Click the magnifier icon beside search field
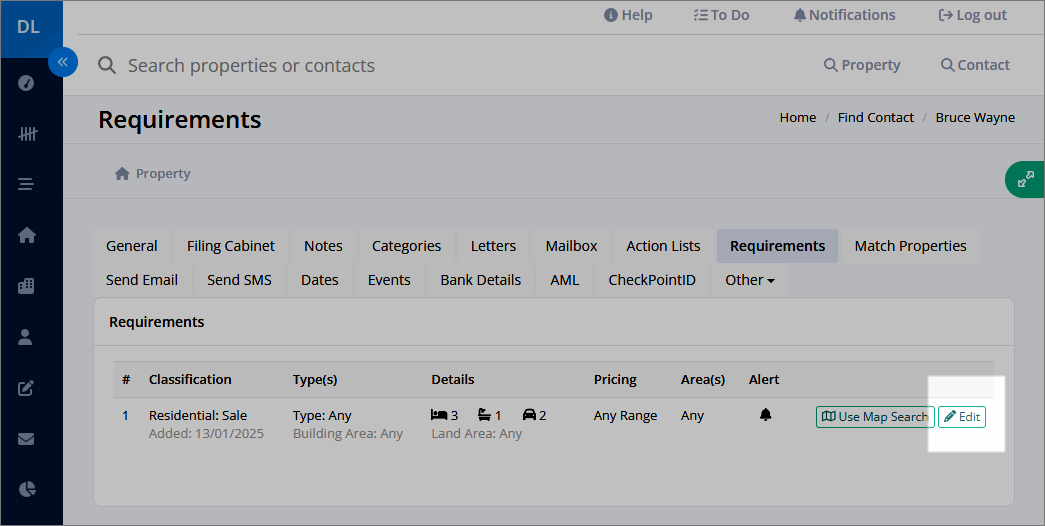This screenshot has width=1045, height=526. [107, 65]
